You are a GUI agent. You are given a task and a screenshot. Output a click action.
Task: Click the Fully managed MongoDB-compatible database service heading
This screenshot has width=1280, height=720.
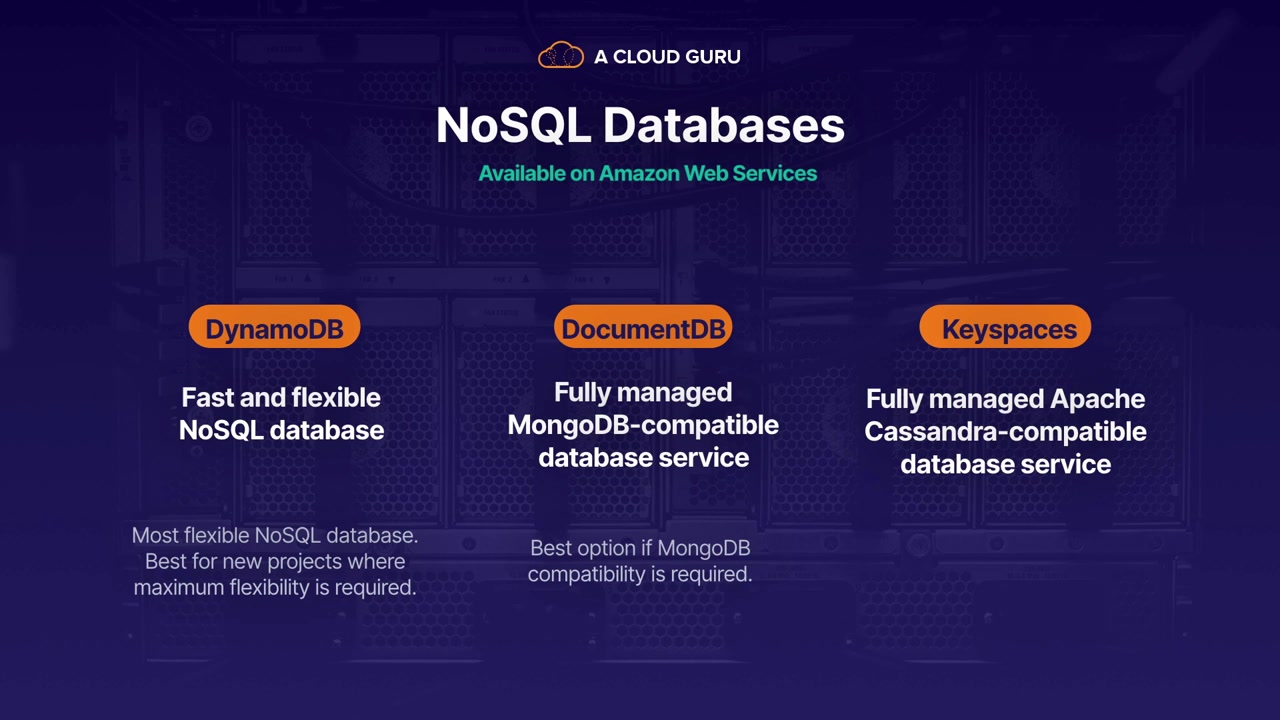pyautogui.click(x=643, y=424)
